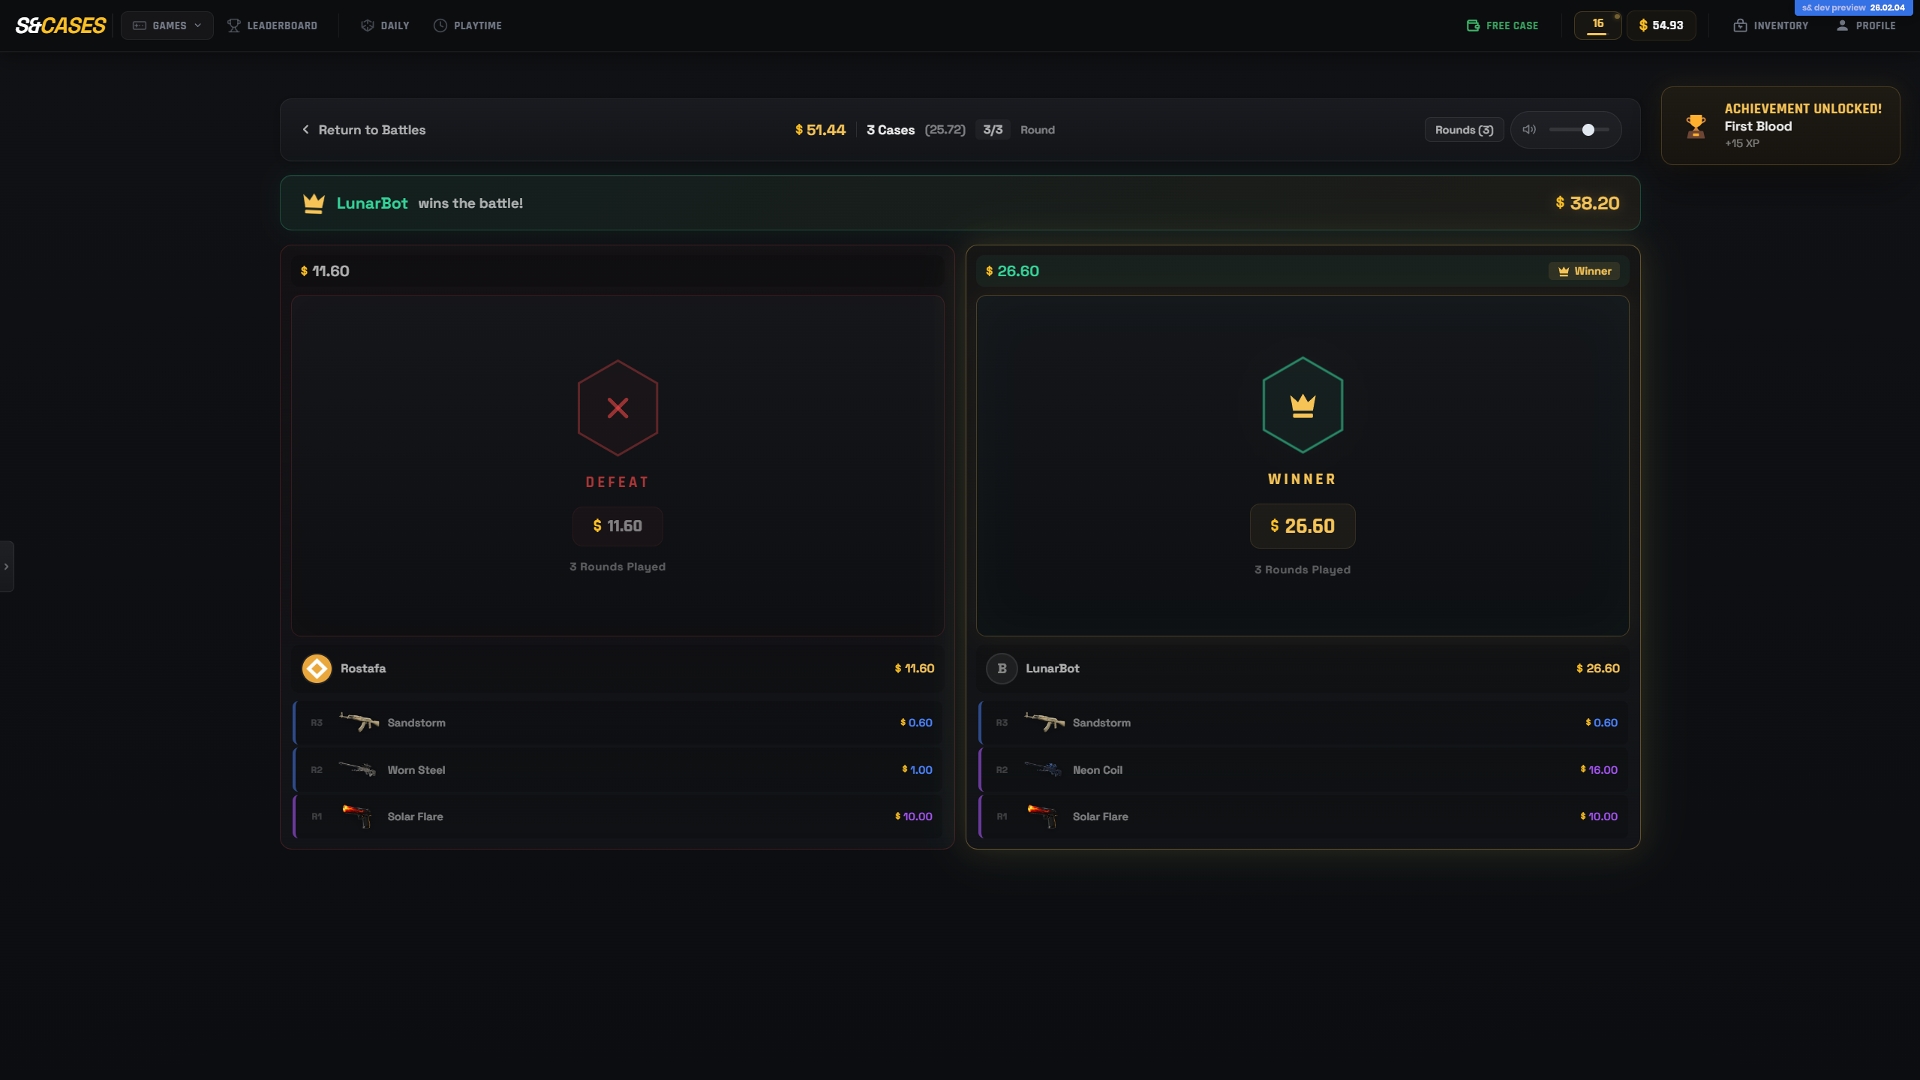
Task: Return to Battles link
Action: (363, 130)
